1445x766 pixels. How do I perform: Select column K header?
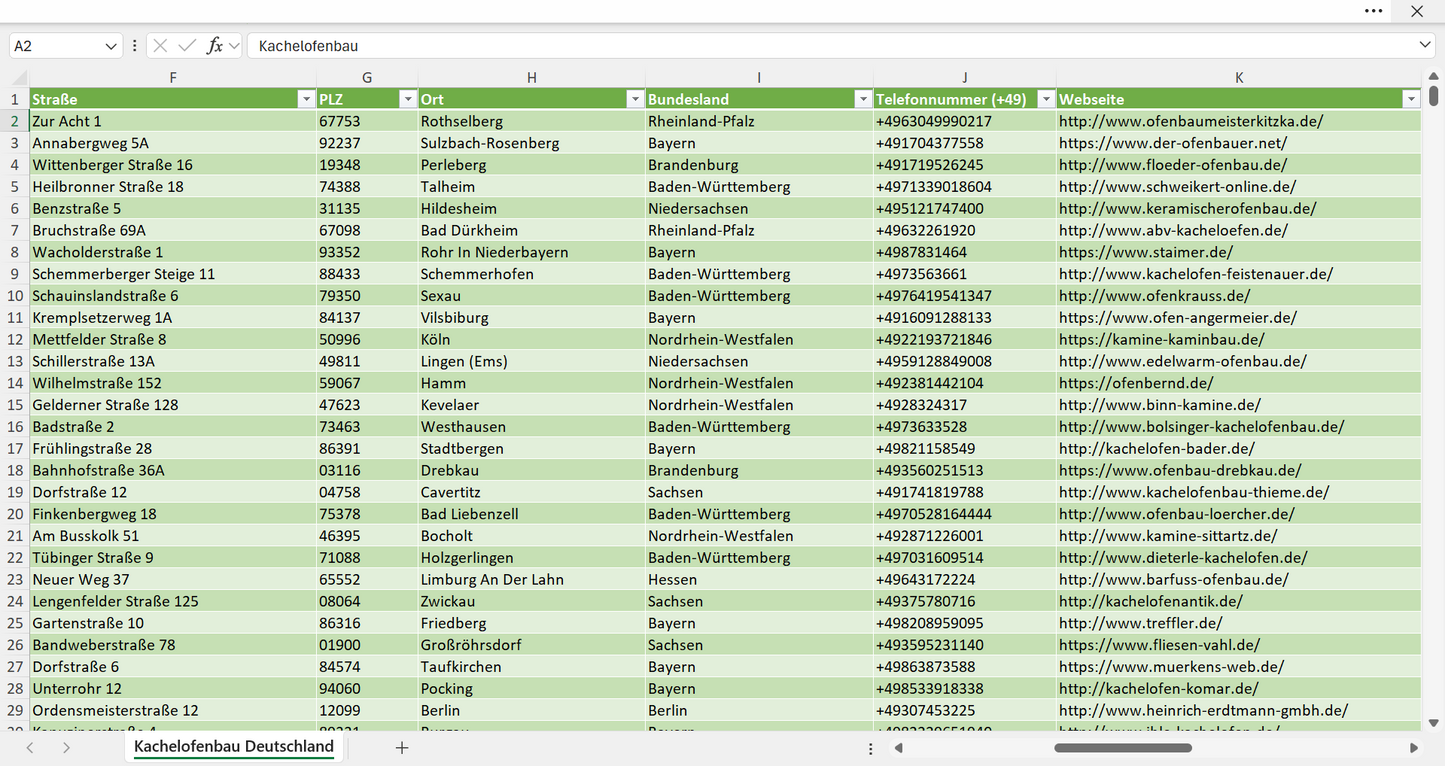[1239, 78]
